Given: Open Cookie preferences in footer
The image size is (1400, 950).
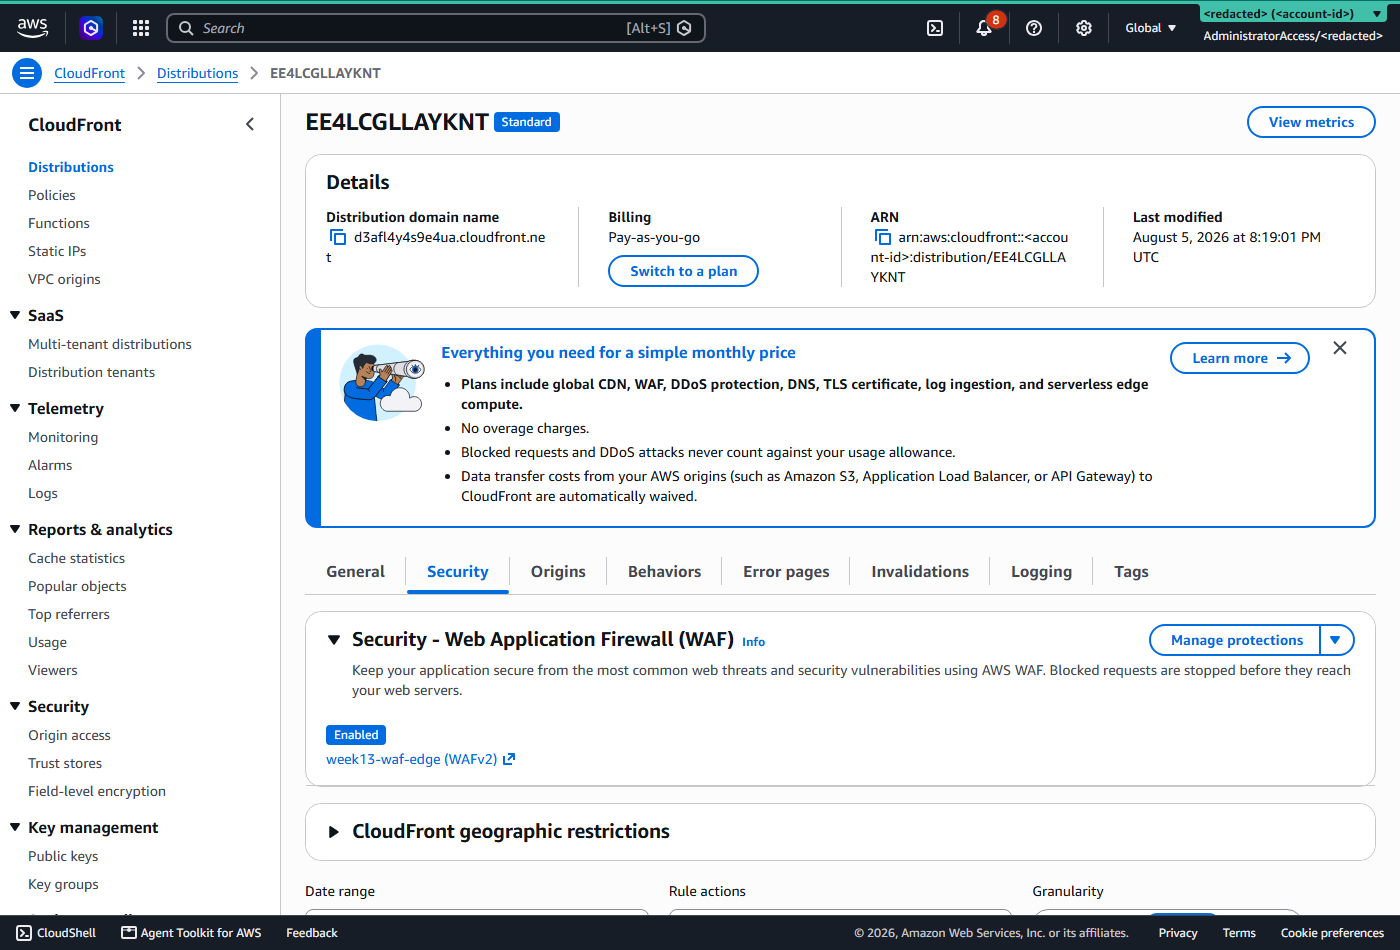Looking at the screenshot, I should 1332,933.
